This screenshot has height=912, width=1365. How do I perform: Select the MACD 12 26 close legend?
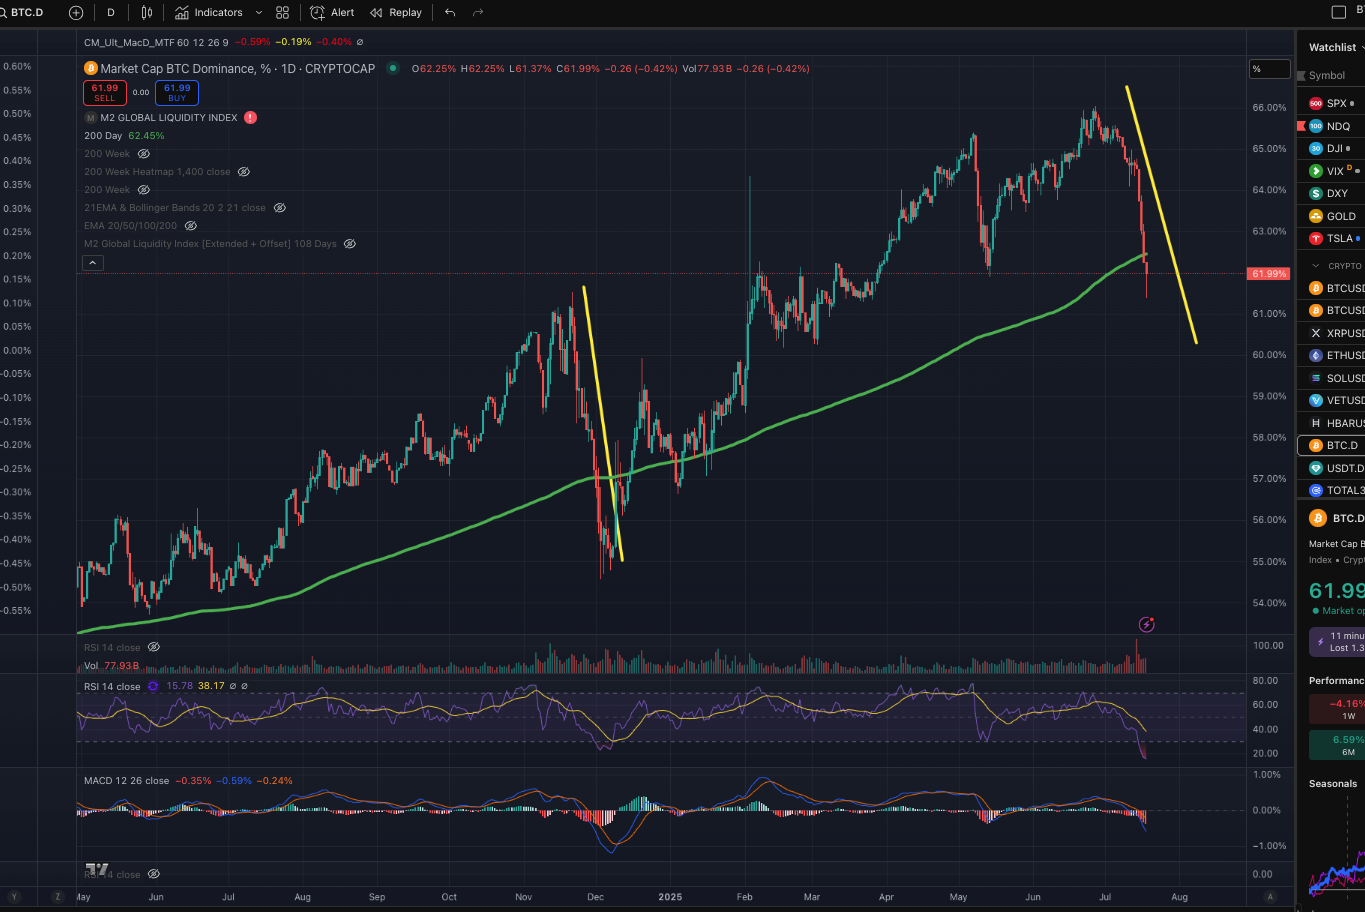127,780
